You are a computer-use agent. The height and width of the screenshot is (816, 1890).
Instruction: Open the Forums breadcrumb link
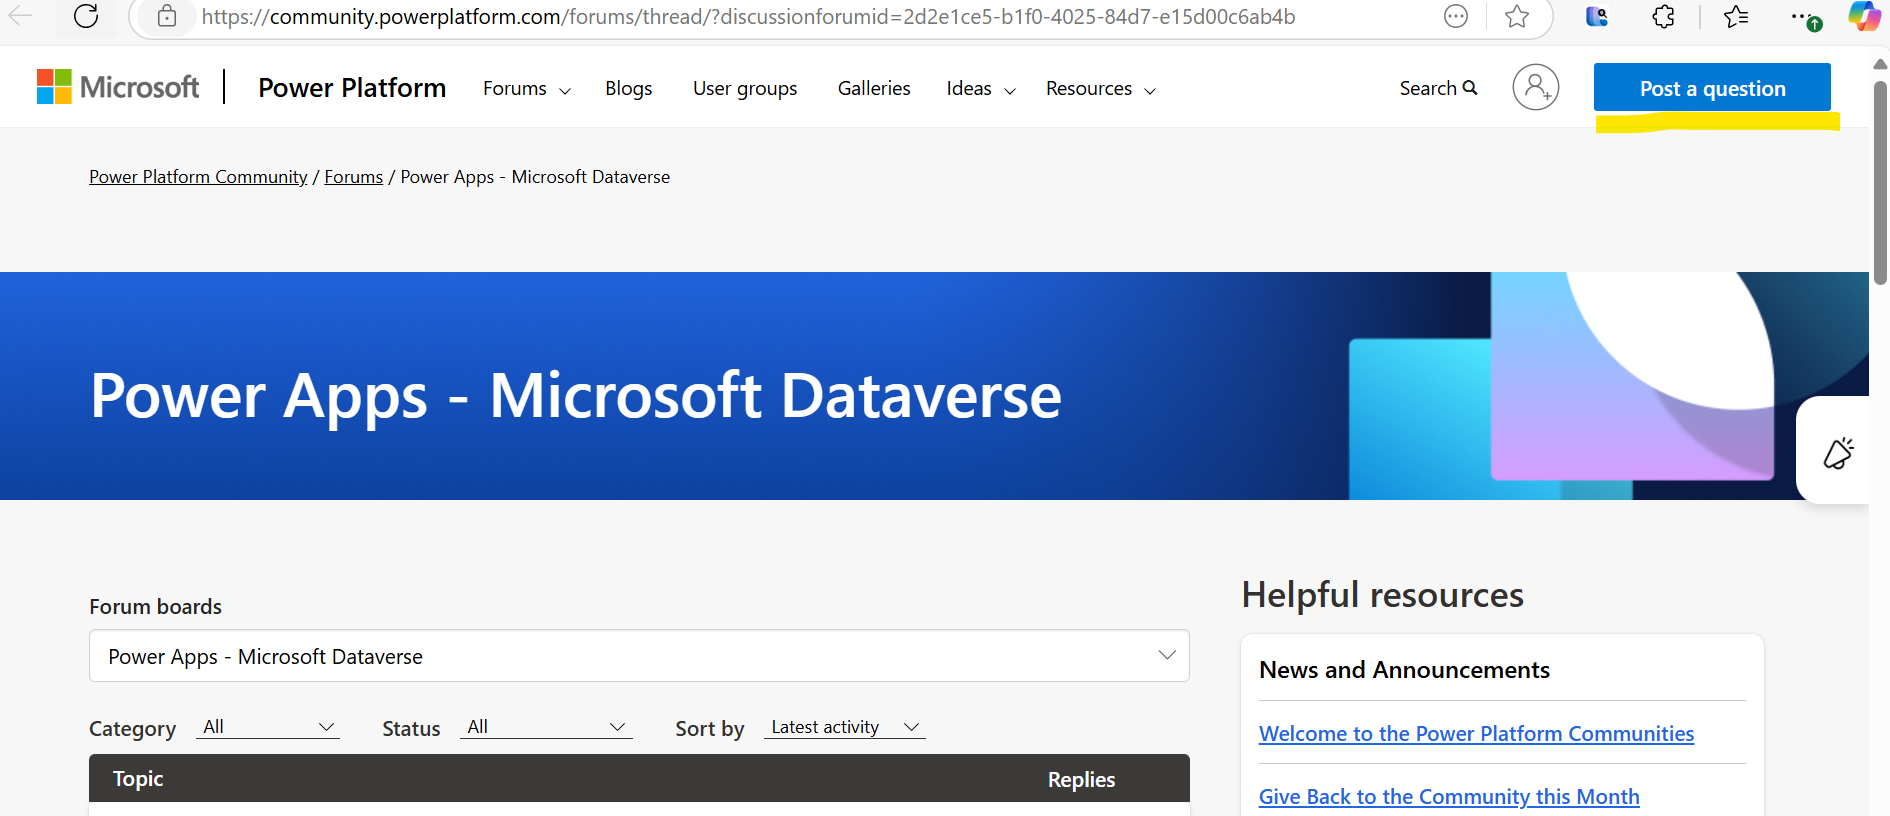354,177
